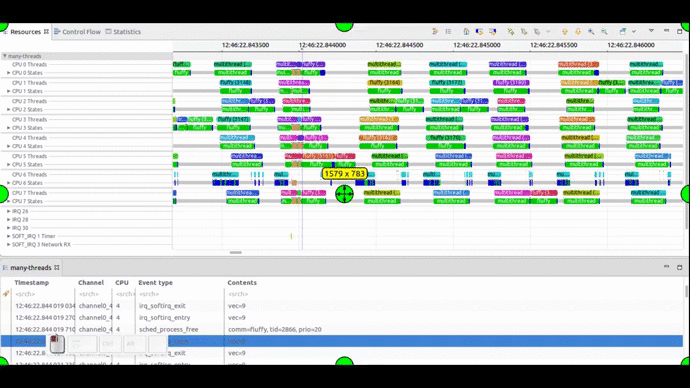Click the yellow up arrow toolbar icon

565,31
